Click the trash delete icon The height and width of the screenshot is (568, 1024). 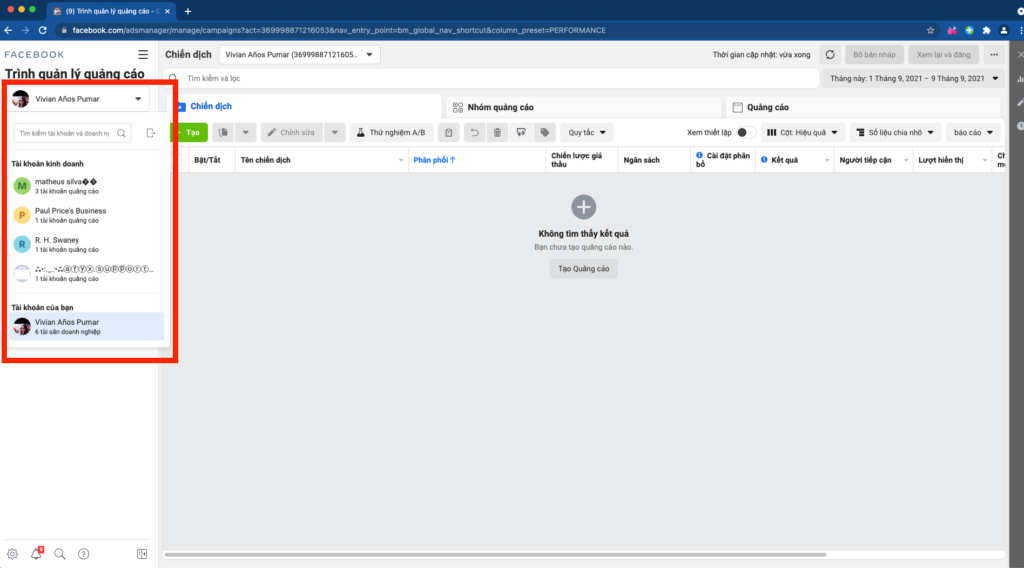(x=497, y=133)
